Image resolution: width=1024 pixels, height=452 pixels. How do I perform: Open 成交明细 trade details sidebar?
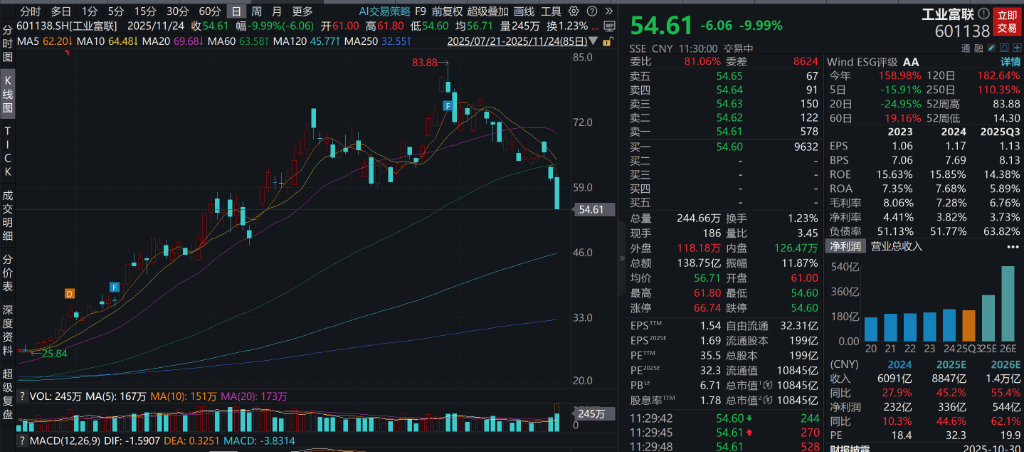pyautogui.click(x=8, y=216)
